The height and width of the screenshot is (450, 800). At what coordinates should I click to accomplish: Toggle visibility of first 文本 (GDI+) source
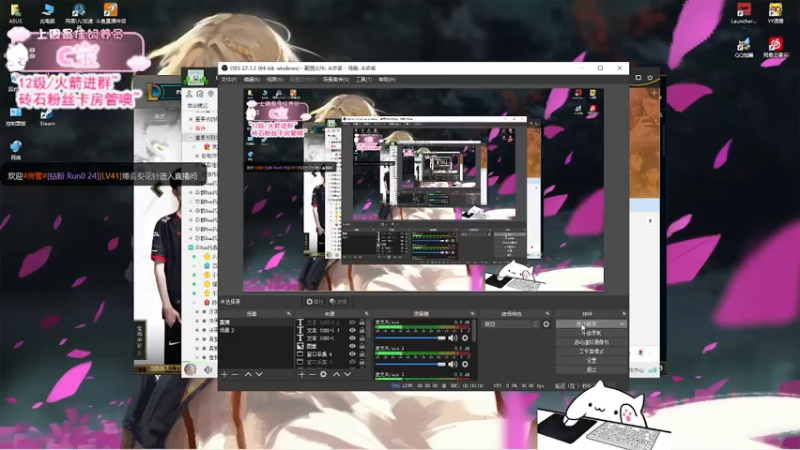(352, 322)
